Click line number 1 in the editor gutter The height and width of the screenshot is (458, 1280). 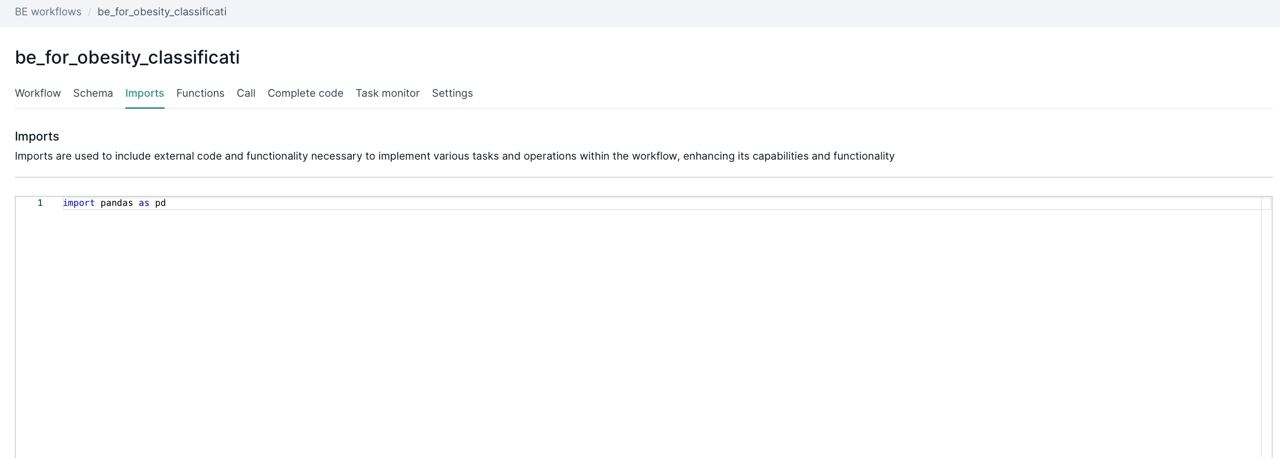[x=40, y=203]
